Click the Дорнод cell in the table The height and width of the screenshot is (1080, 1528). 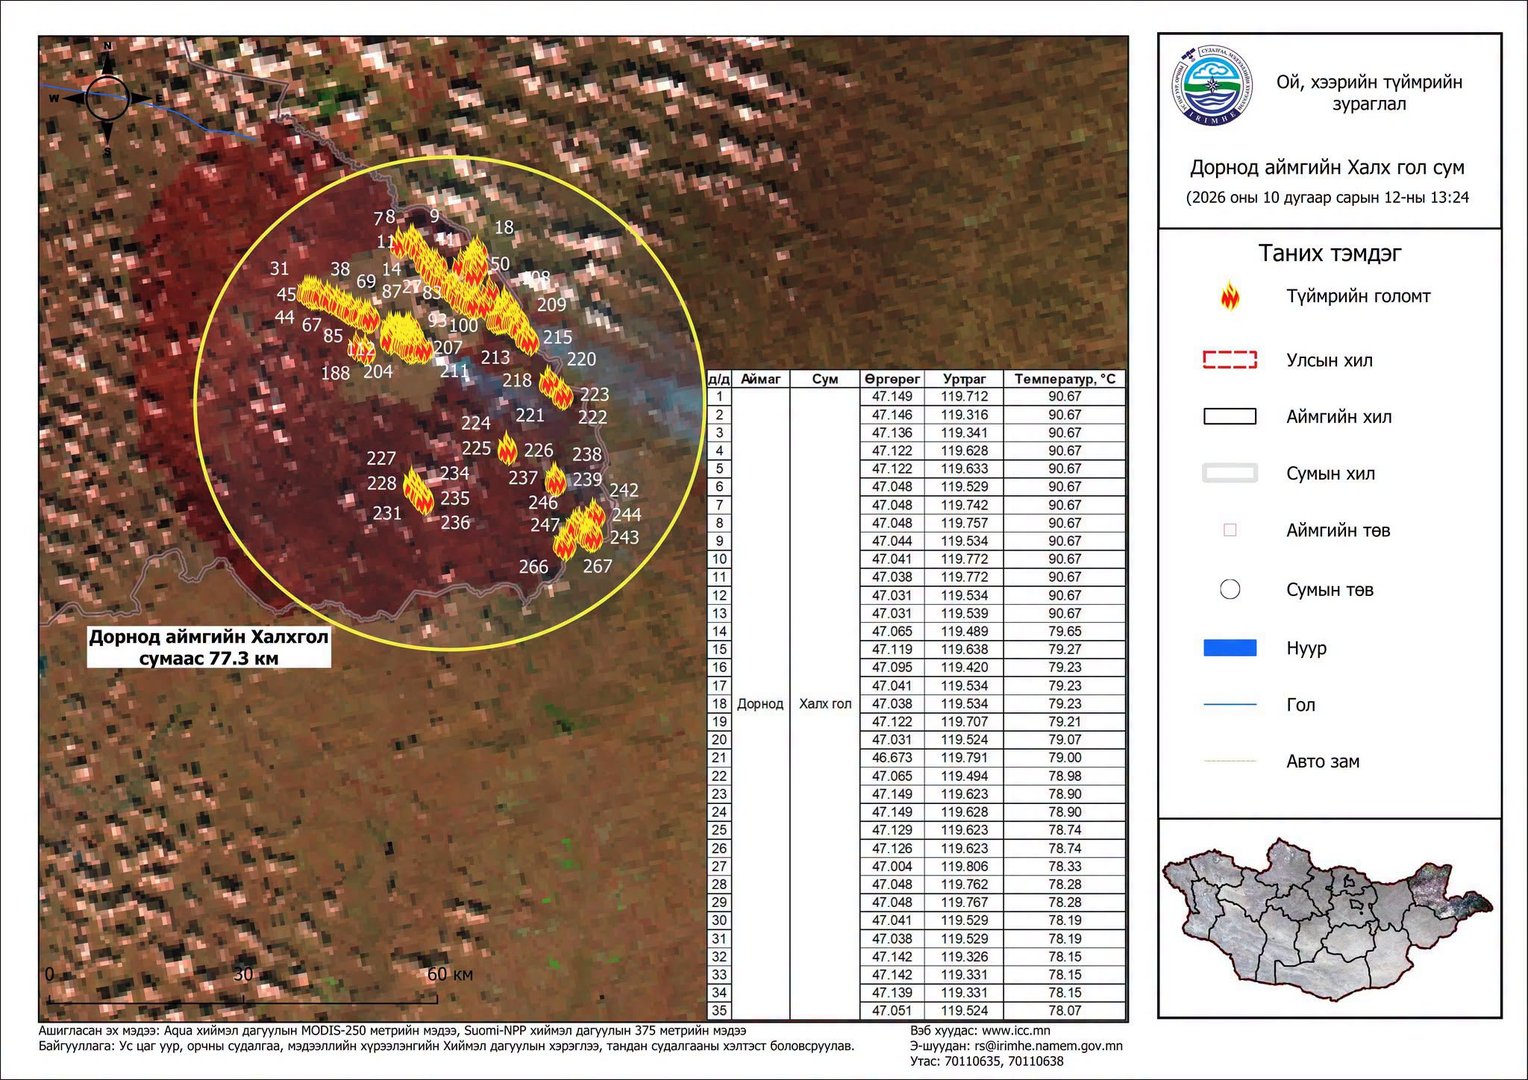point(760,704)
